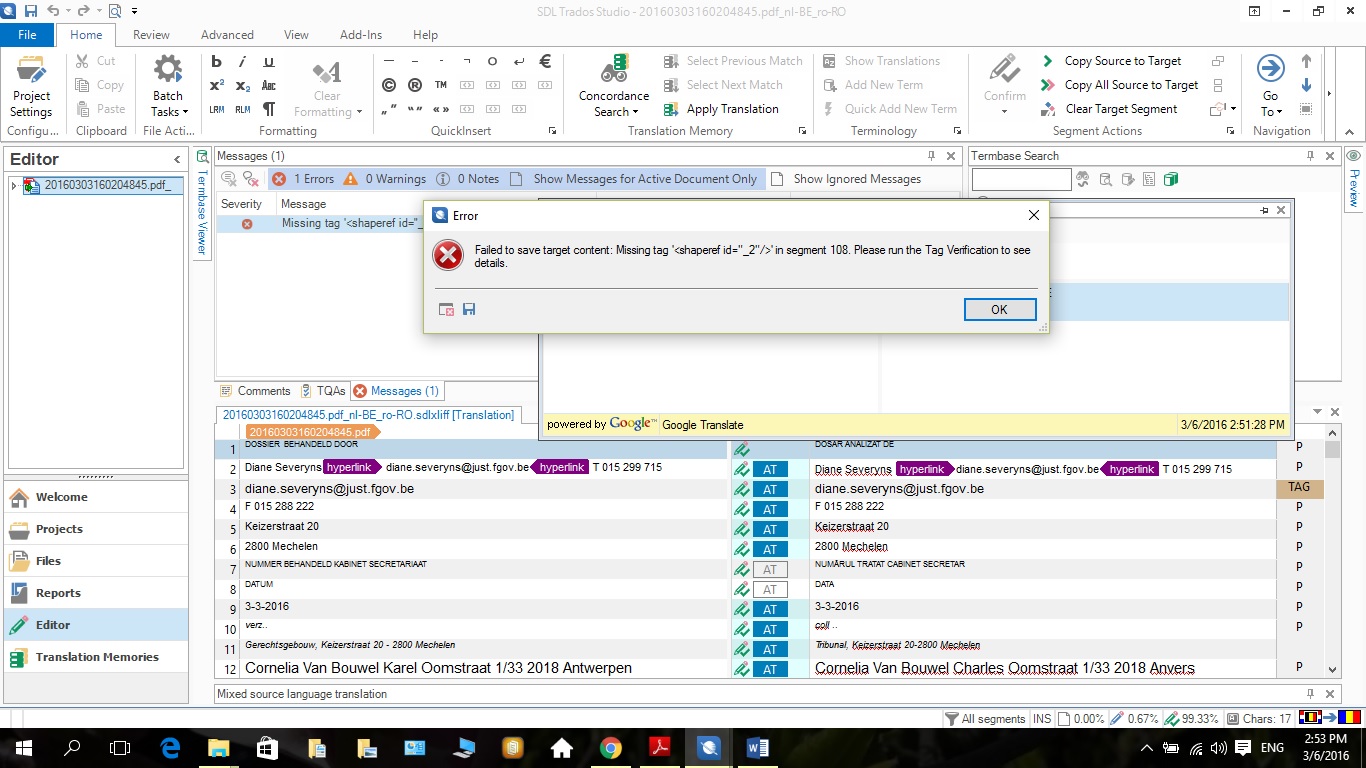Viewport: 1366px width, 768px height.
Task: Apply bold formatting with the b icon
Action: [x=217, y=61]
